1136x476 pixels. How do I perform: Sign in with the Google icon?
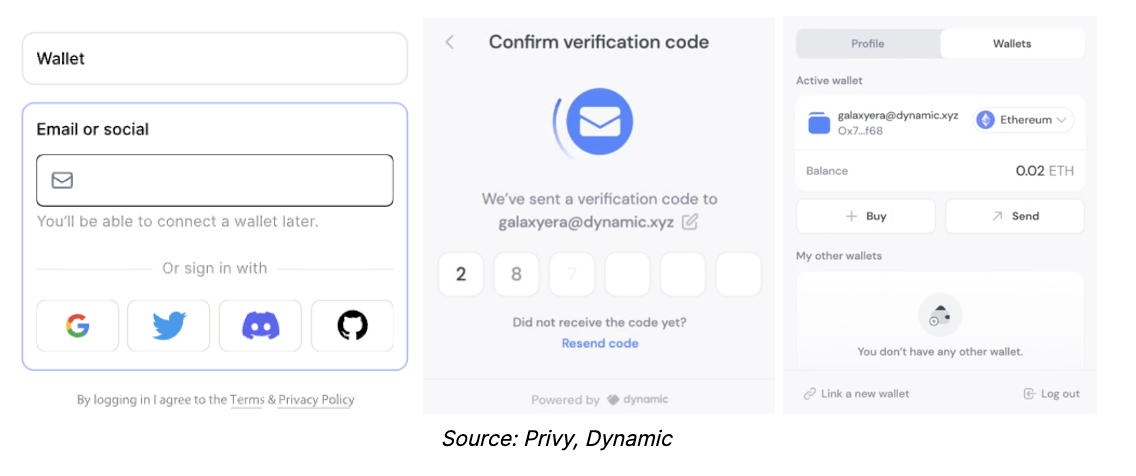click(x=78, y=326)
